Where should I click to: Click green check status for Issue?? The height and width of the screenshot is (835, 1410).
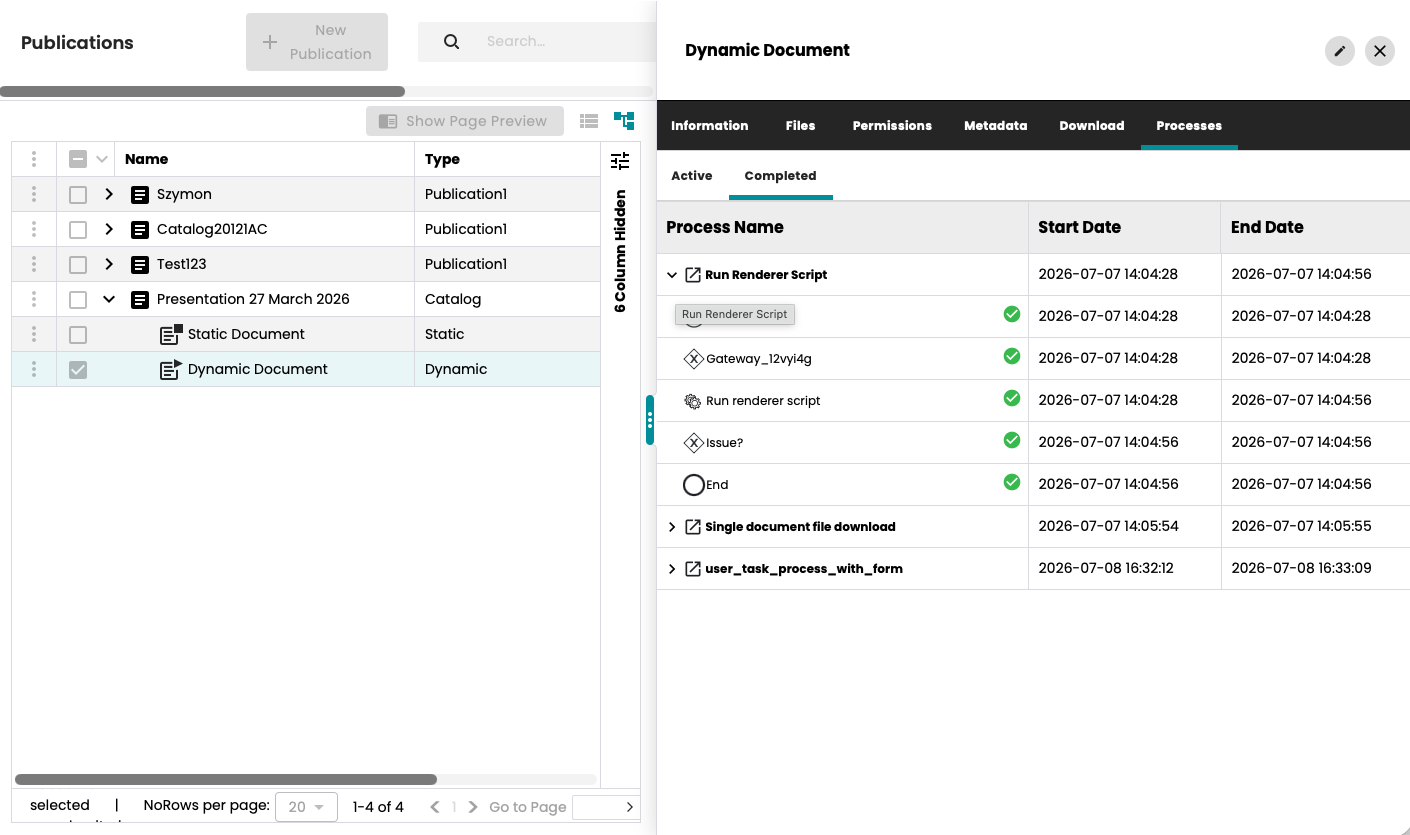[x=1012, y=440]
